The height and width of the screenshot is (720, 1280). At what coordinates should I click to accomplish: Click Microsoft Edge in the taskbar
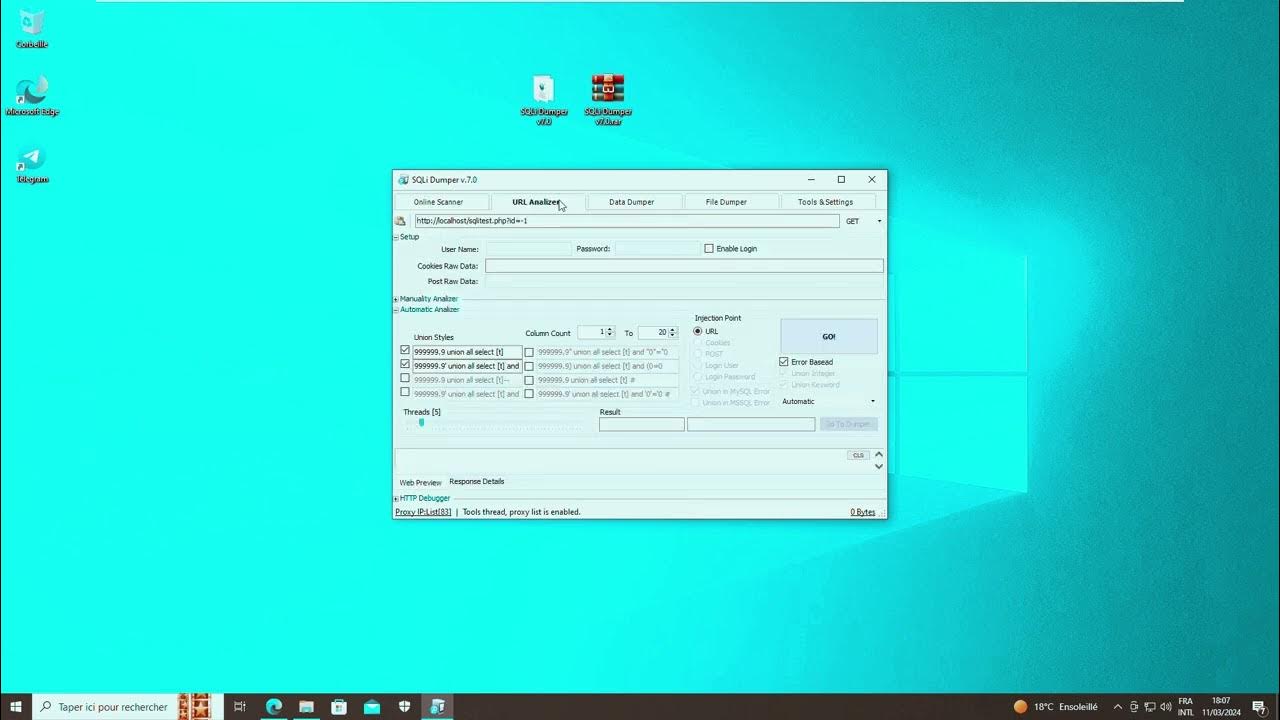coord(273,707)
